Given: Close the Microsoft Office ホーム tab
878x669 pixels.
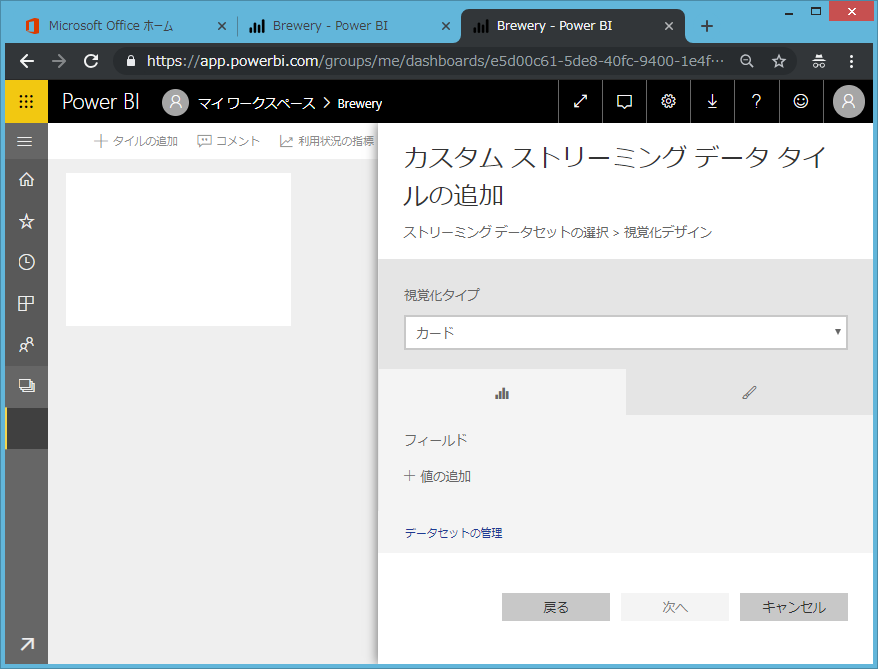Looking at the screenshot, I should pyautogui.click(x=222, y=26).
